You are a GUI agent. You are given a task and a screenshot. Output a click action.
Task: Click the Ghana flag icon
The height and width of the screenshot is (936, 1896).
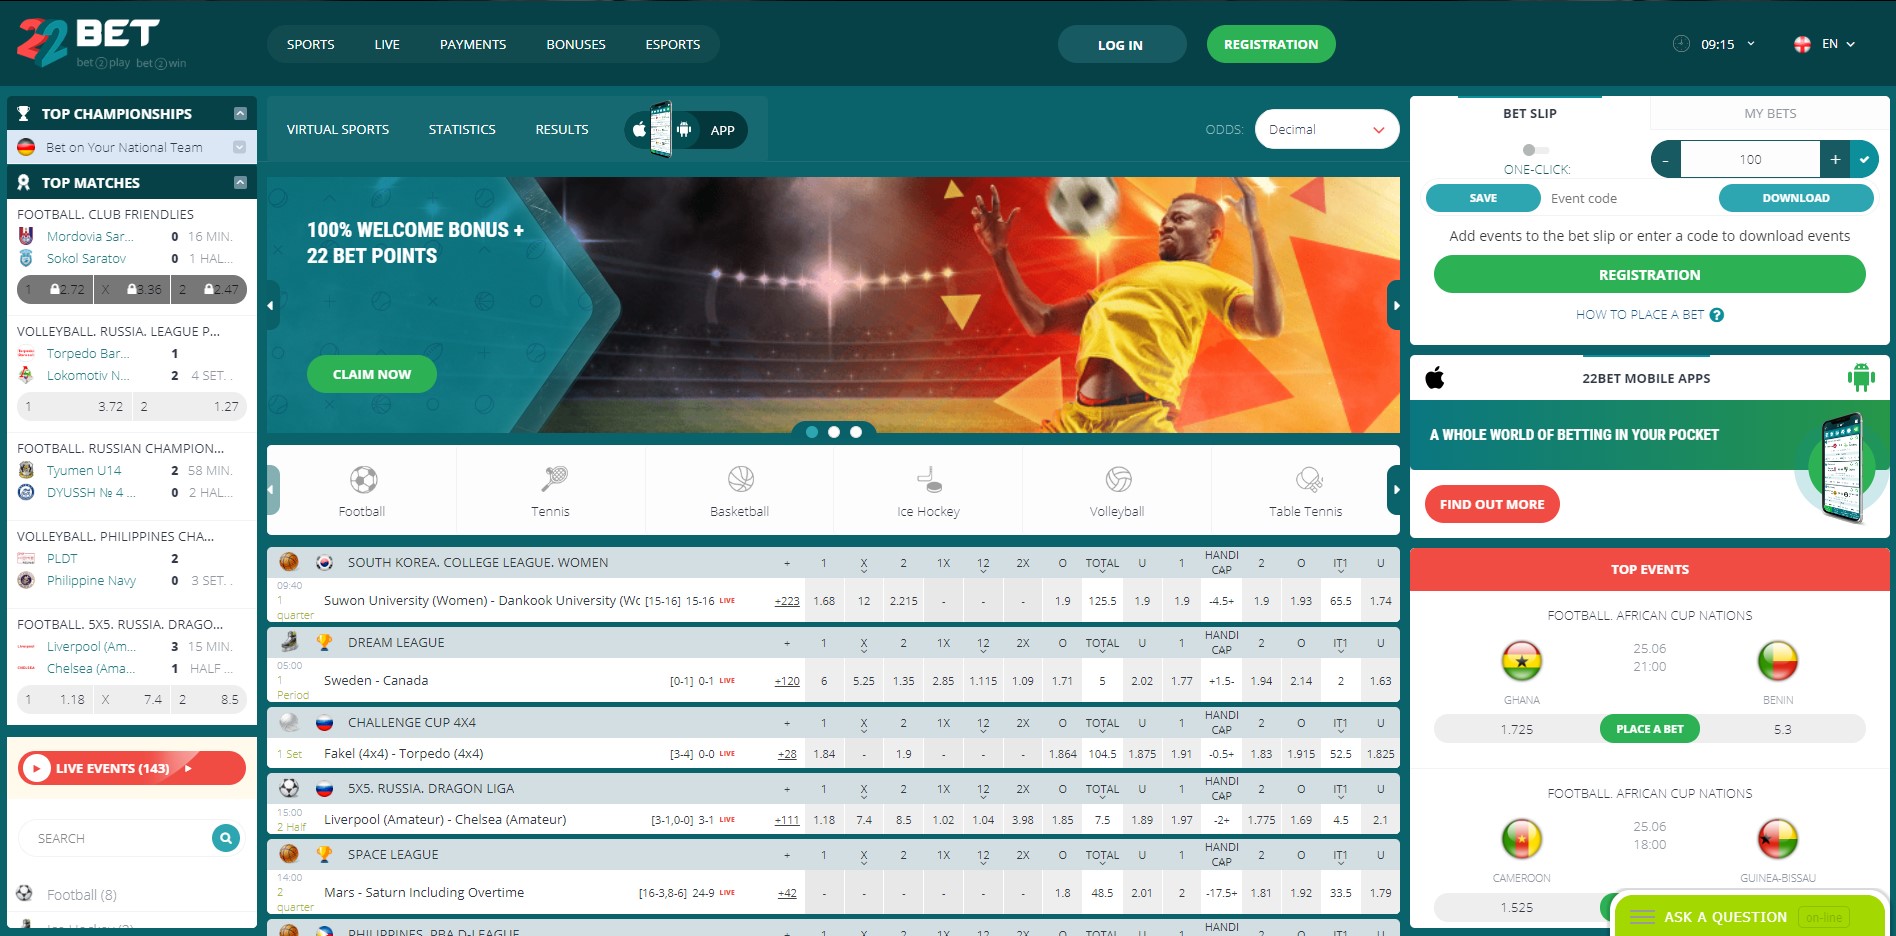pyautogui.click(x=1522, y=661)
